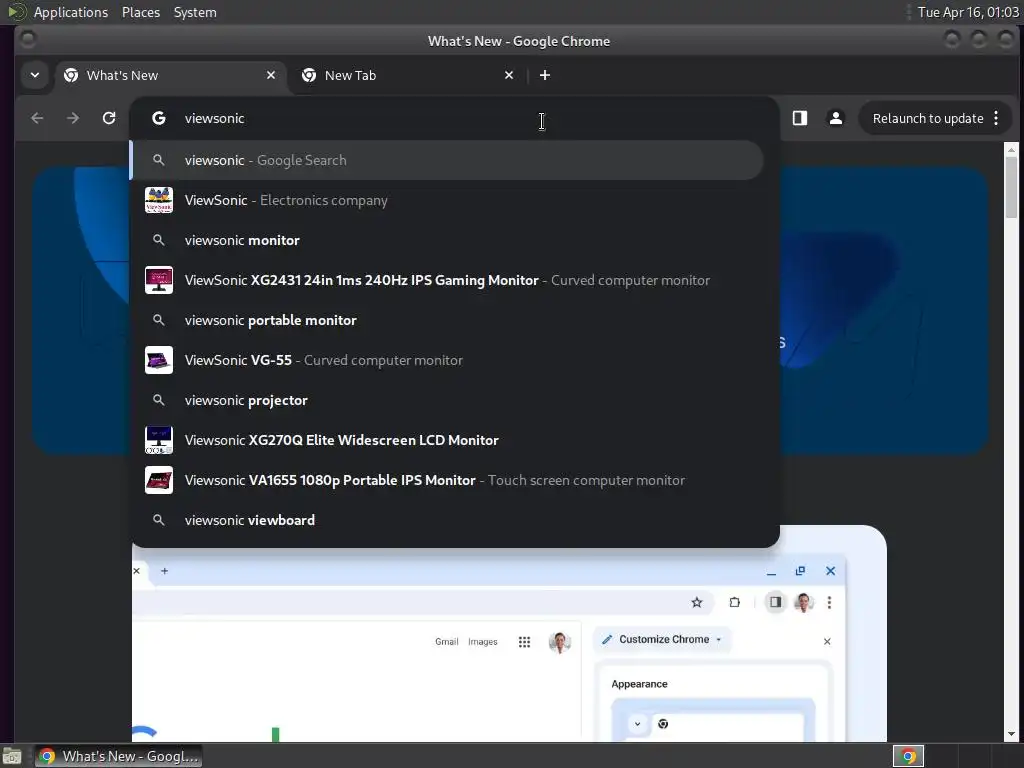
Task: Open Chrome three-dot menu
Action: click(996, 118)
